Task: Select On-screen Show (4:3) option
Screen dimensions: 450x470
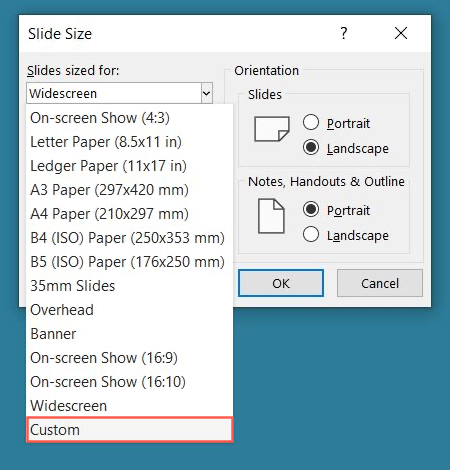Action: 130,118
